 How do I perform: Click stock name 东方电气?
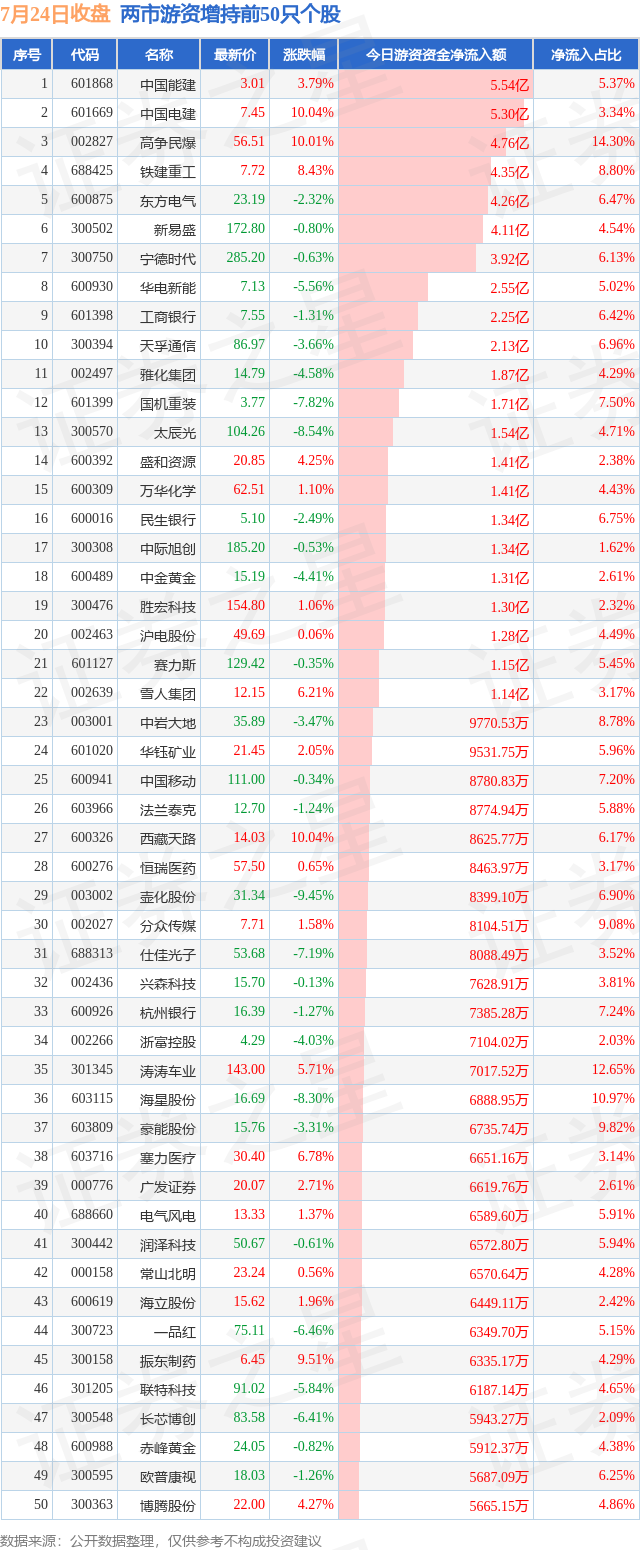(168, 200)
